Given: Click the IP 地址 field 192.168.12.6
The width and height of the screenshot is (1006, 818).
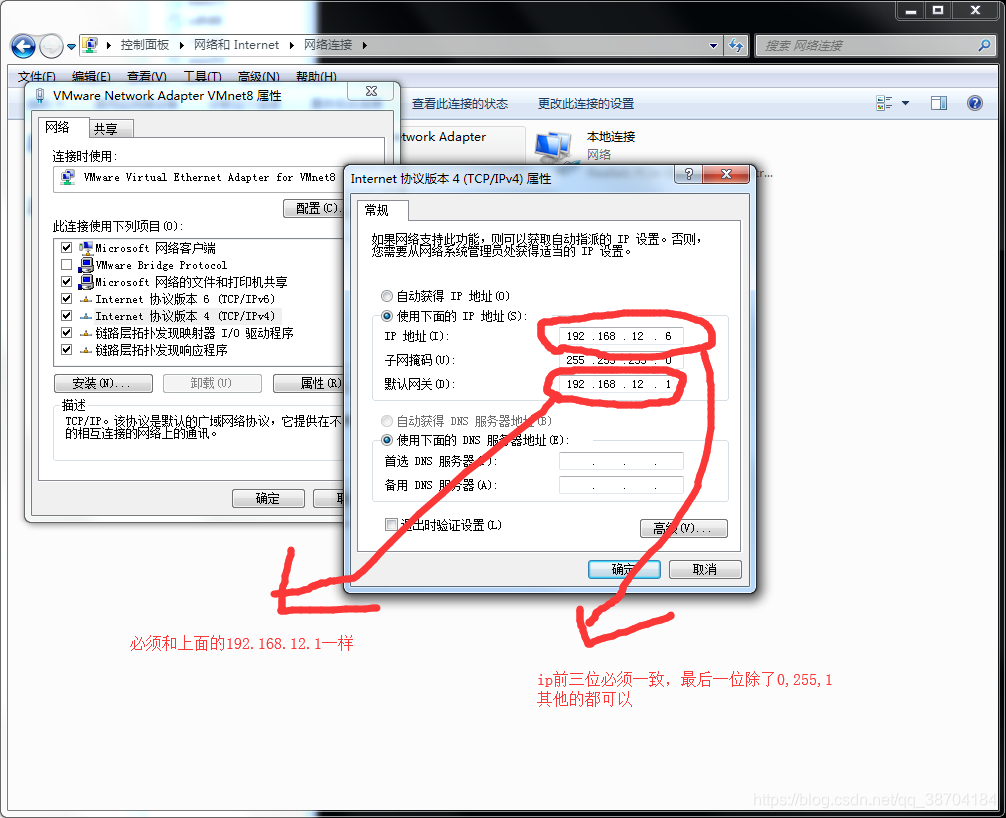Looking at the screenshot, I should point(621,336).
